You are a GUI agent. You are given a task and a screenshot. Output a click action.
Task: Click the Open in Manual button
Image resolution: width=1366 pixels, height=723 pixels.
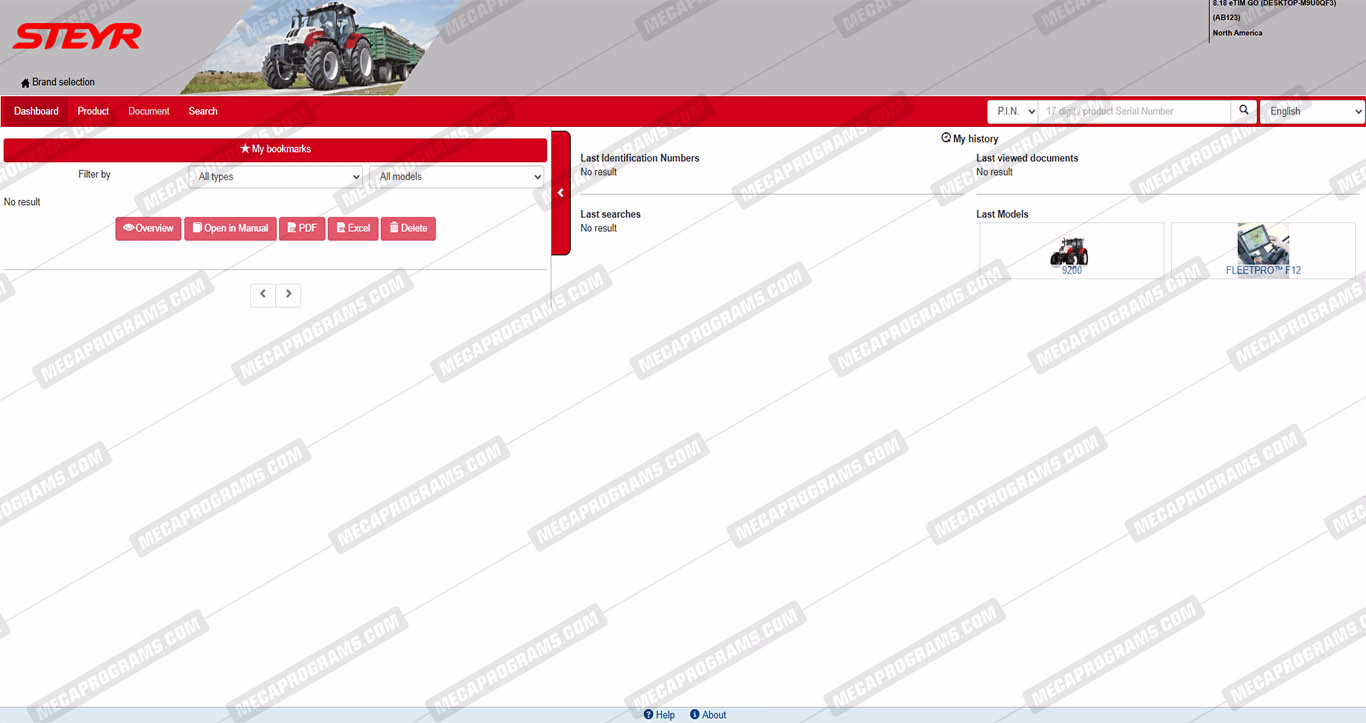click(x=230, y=228)
